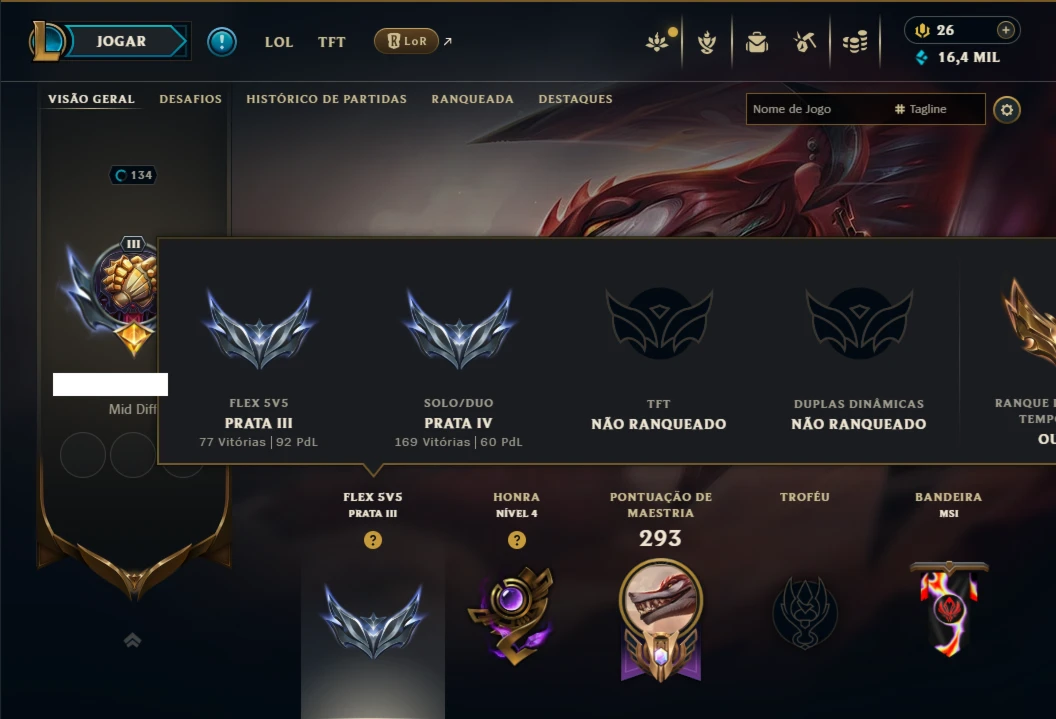Click the Flex 5v5 question mark help icon
Viewport: 1056px width, 719px height.
point(373,540)
